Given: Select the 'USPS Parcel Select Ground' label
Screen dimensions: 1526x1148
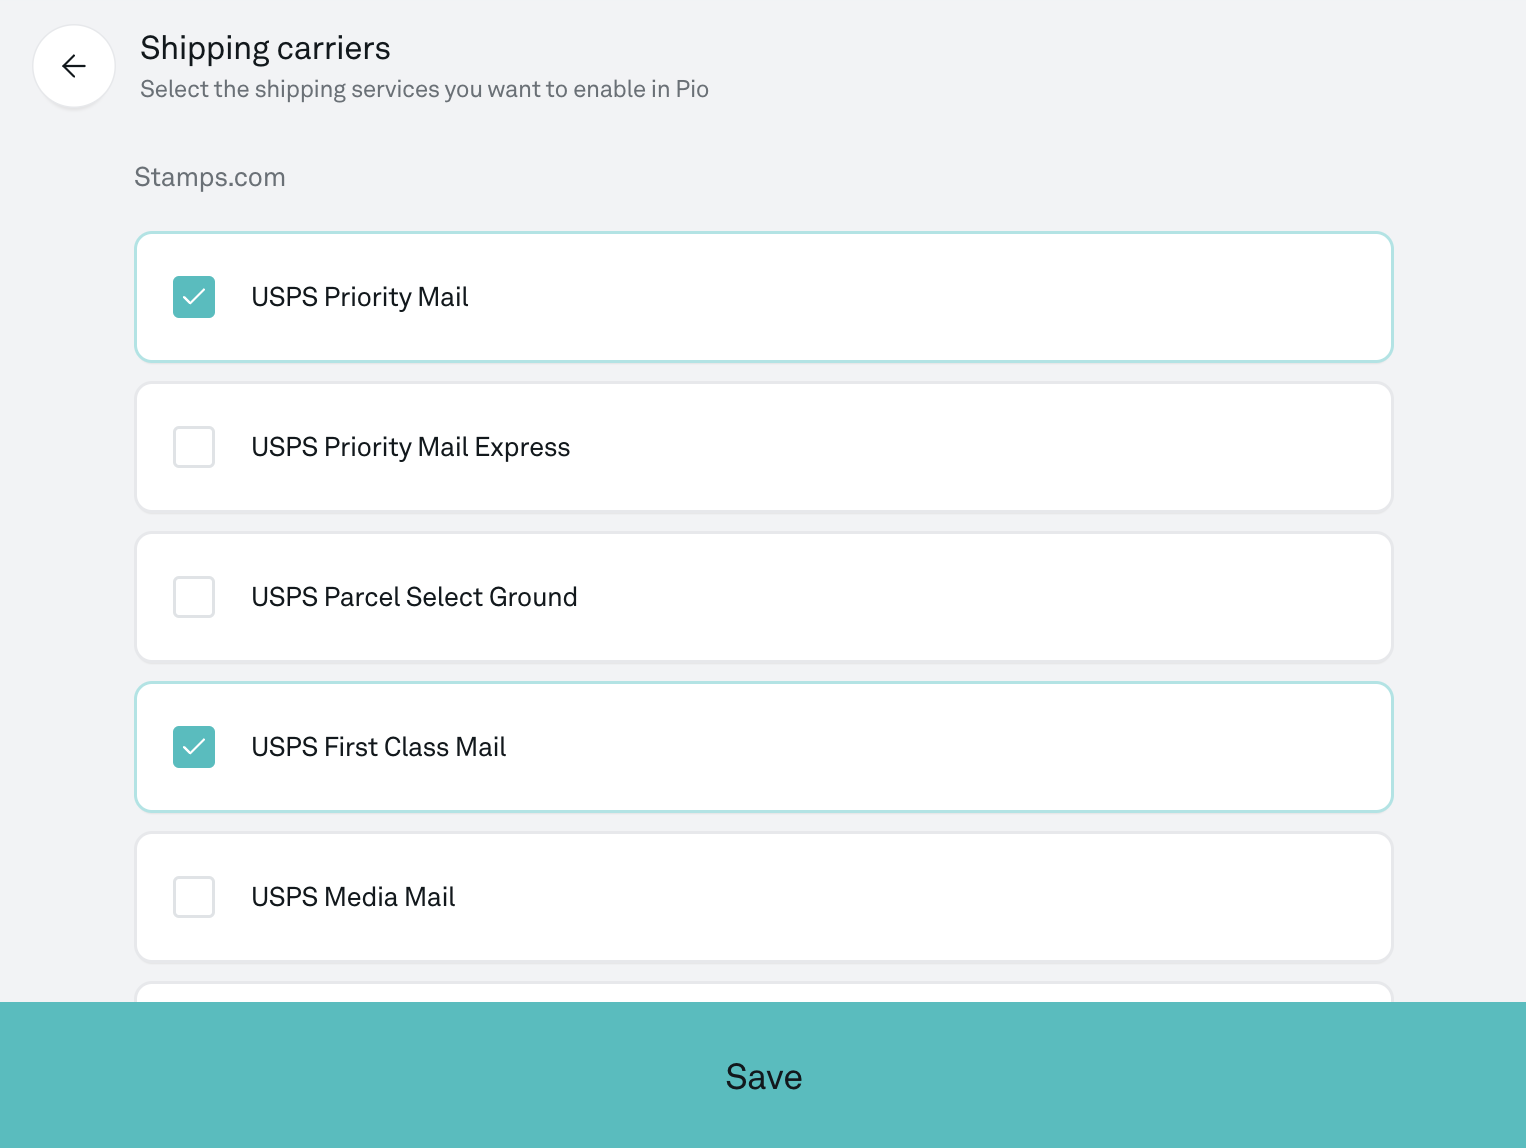Looking at the screenshot, I should pyautogui.click(x=415, y=597).
